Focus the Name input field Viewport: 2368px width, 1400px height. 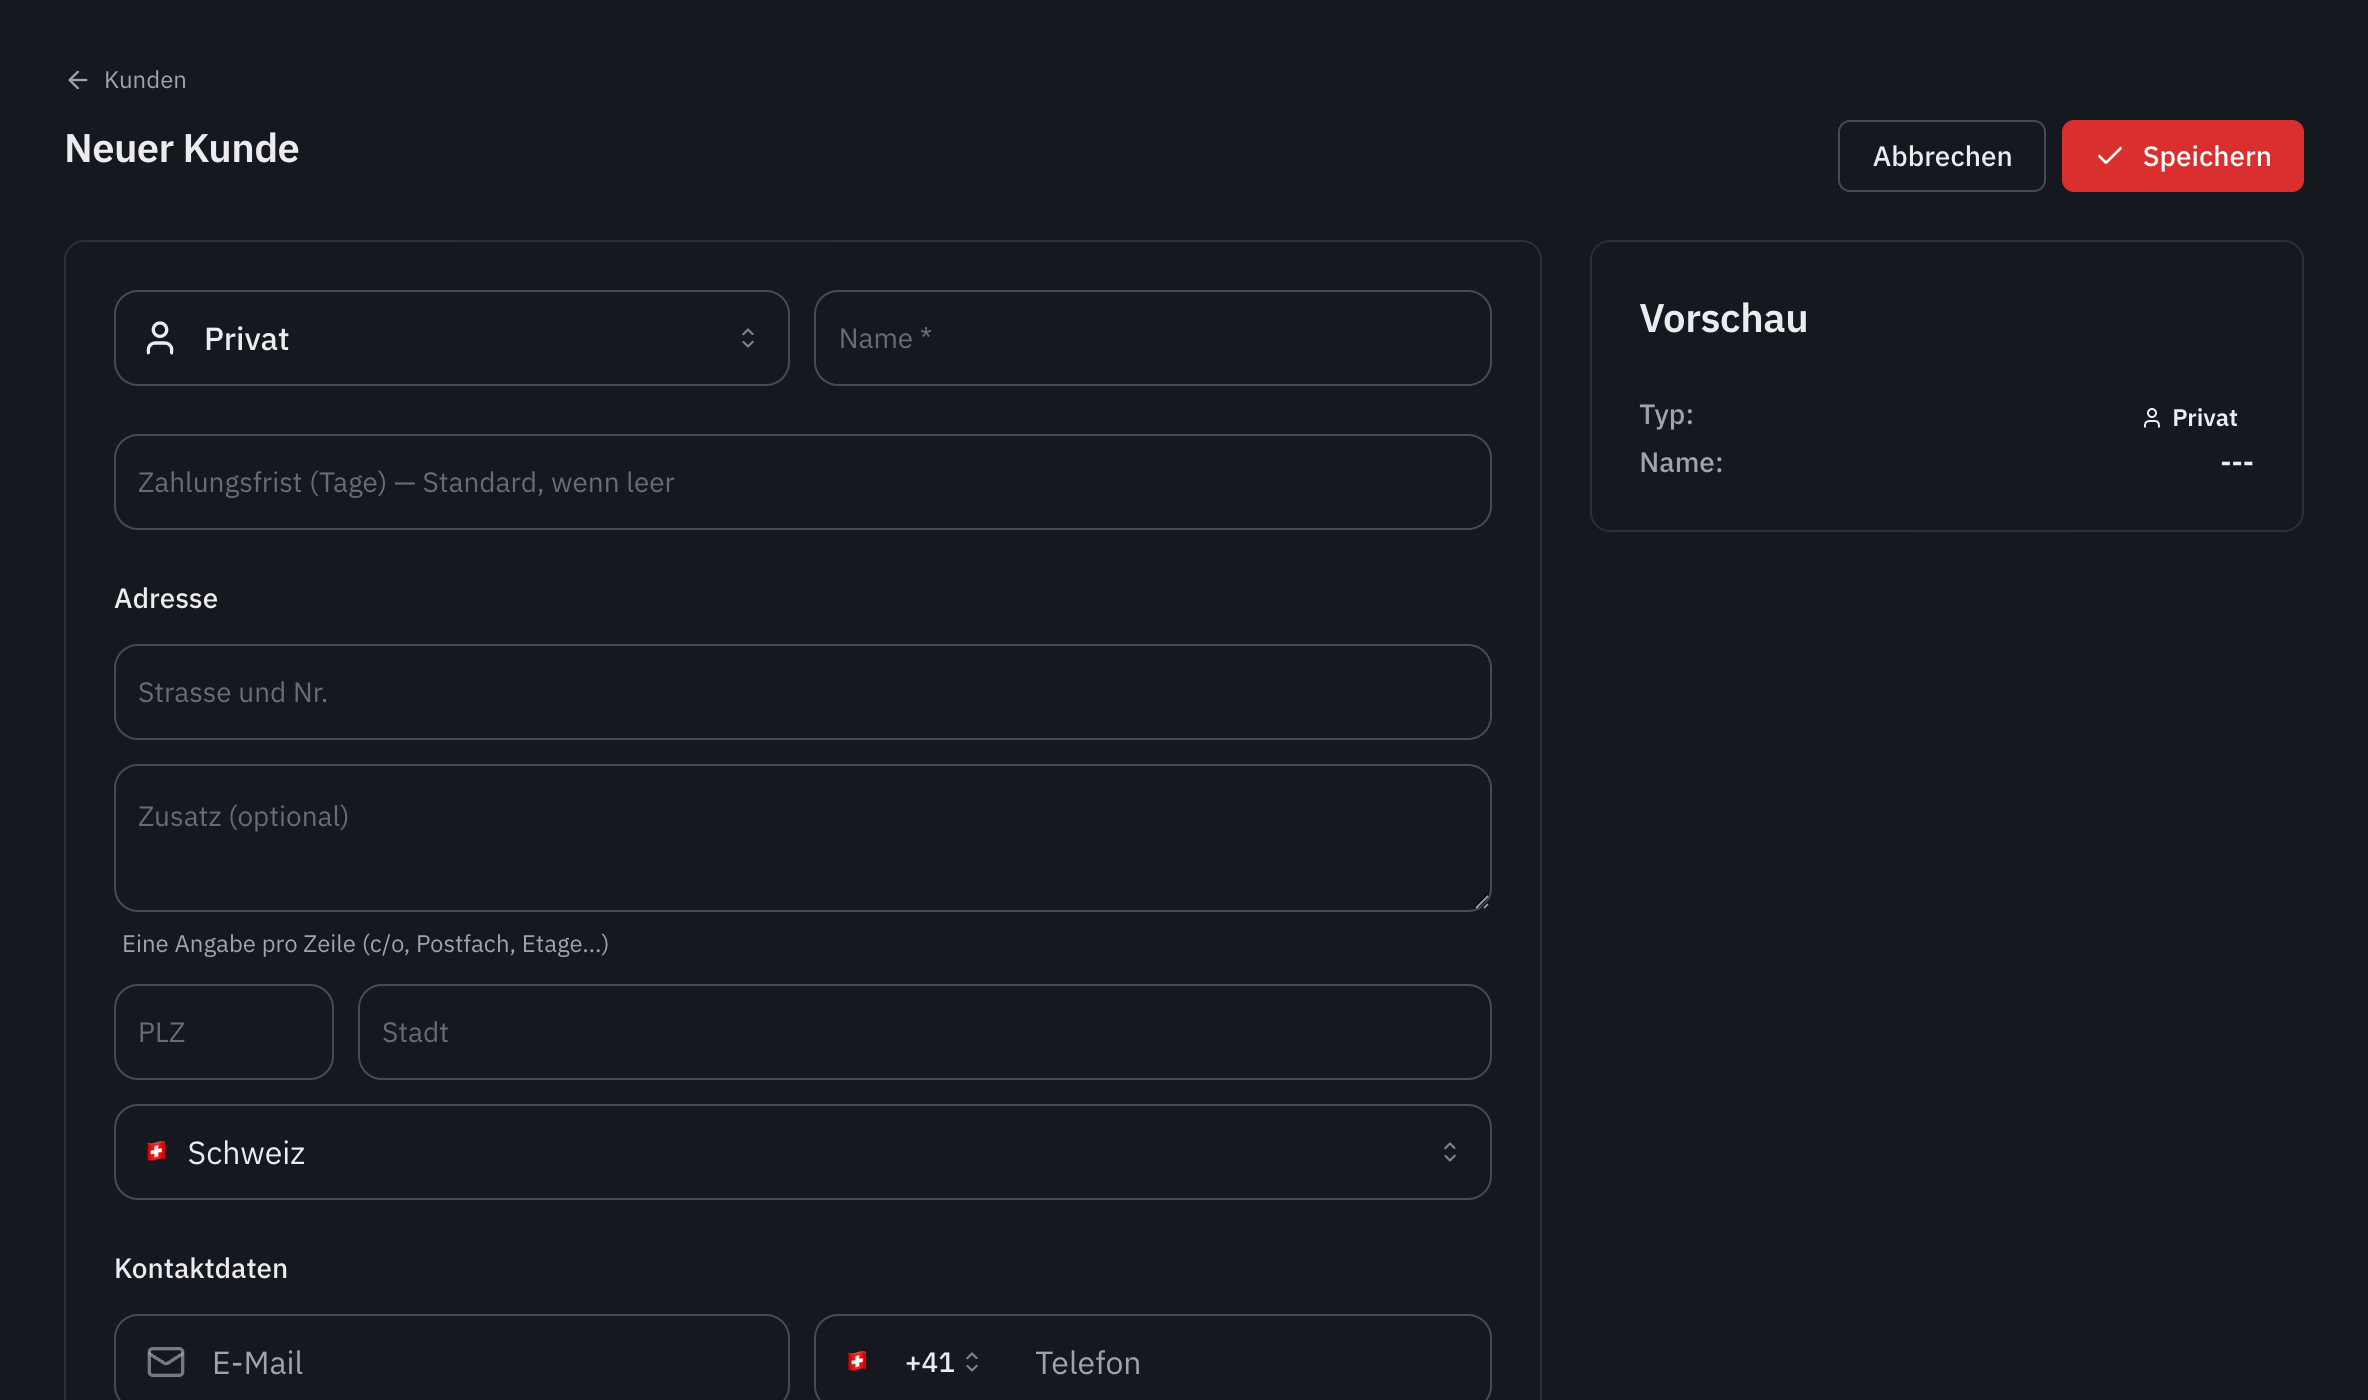coord(1153,338)
